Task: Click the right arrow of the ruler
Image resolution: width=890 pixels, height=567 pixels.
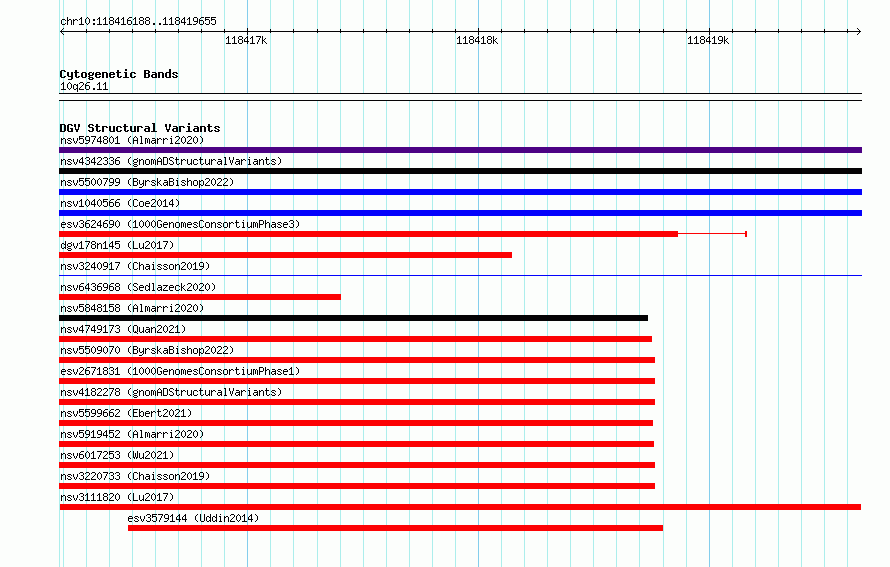Action: click(859, 32)
